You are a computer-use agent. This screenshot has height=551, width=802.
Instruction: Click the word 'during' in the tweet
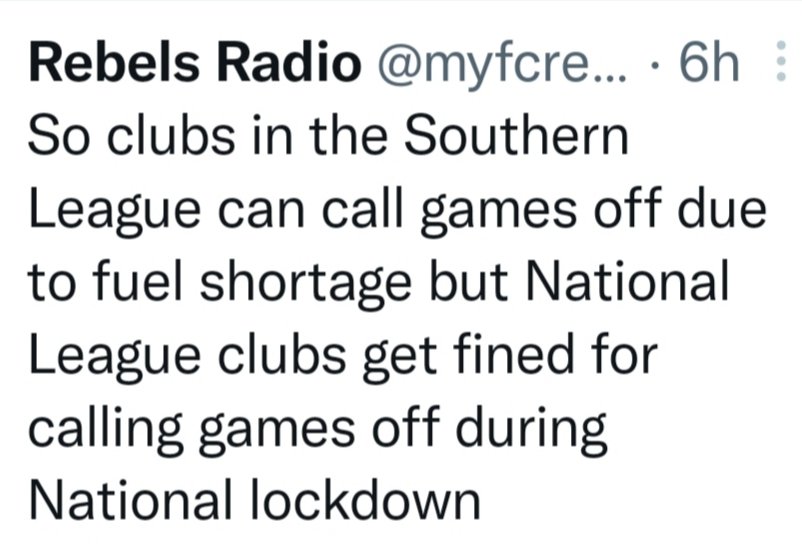(x=531, y=429)
